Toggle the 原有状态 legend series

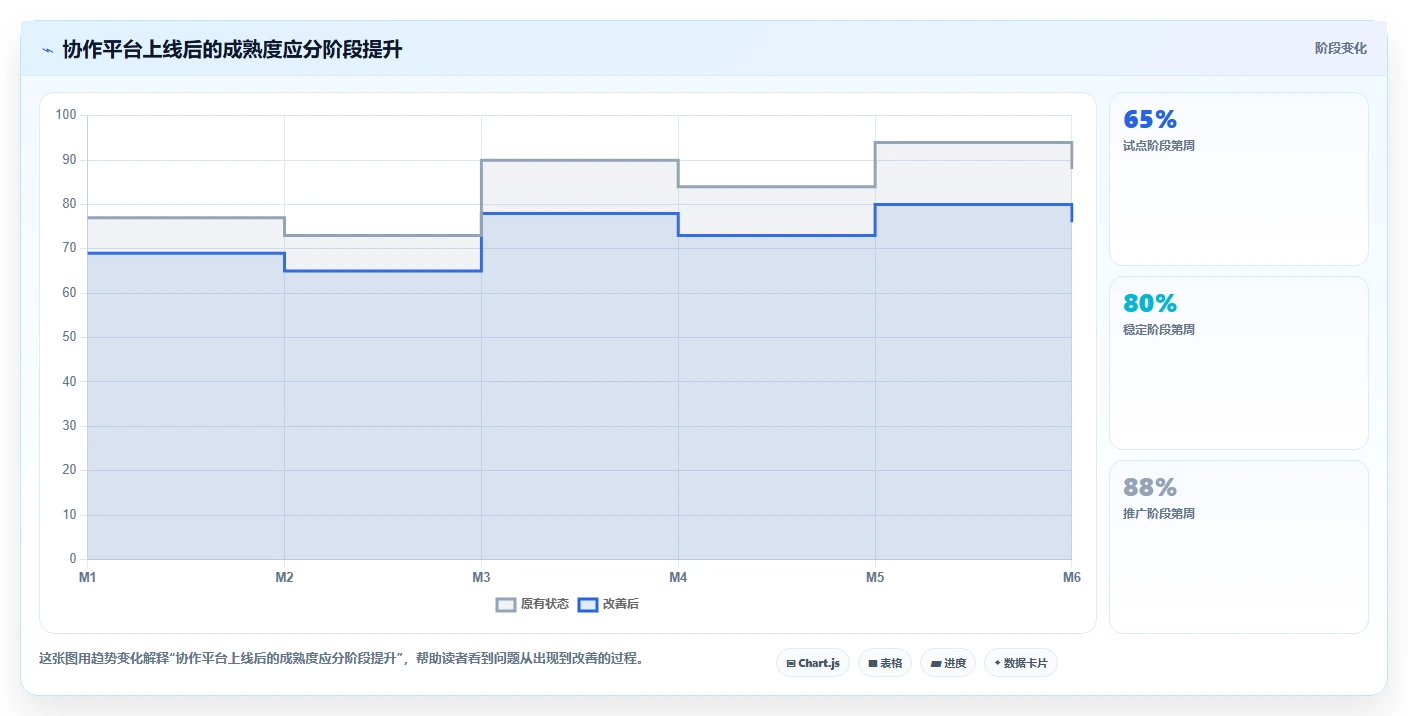(x=533, y=604)
